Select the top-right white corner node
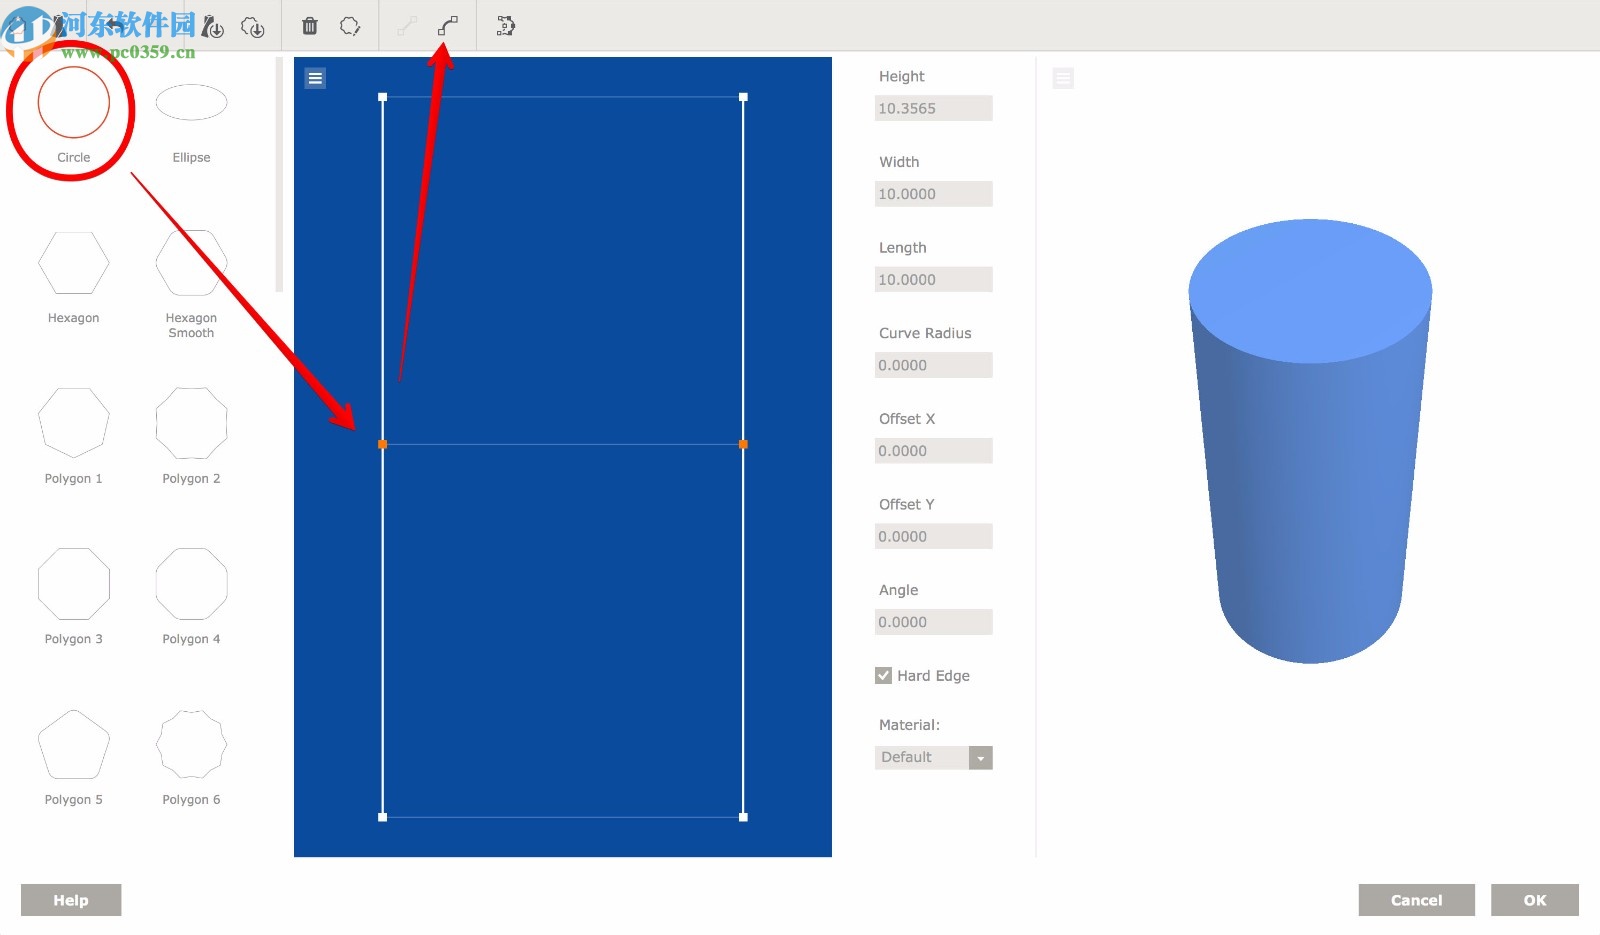This screenshot has width=1600, height=935. tap(743, 97)
